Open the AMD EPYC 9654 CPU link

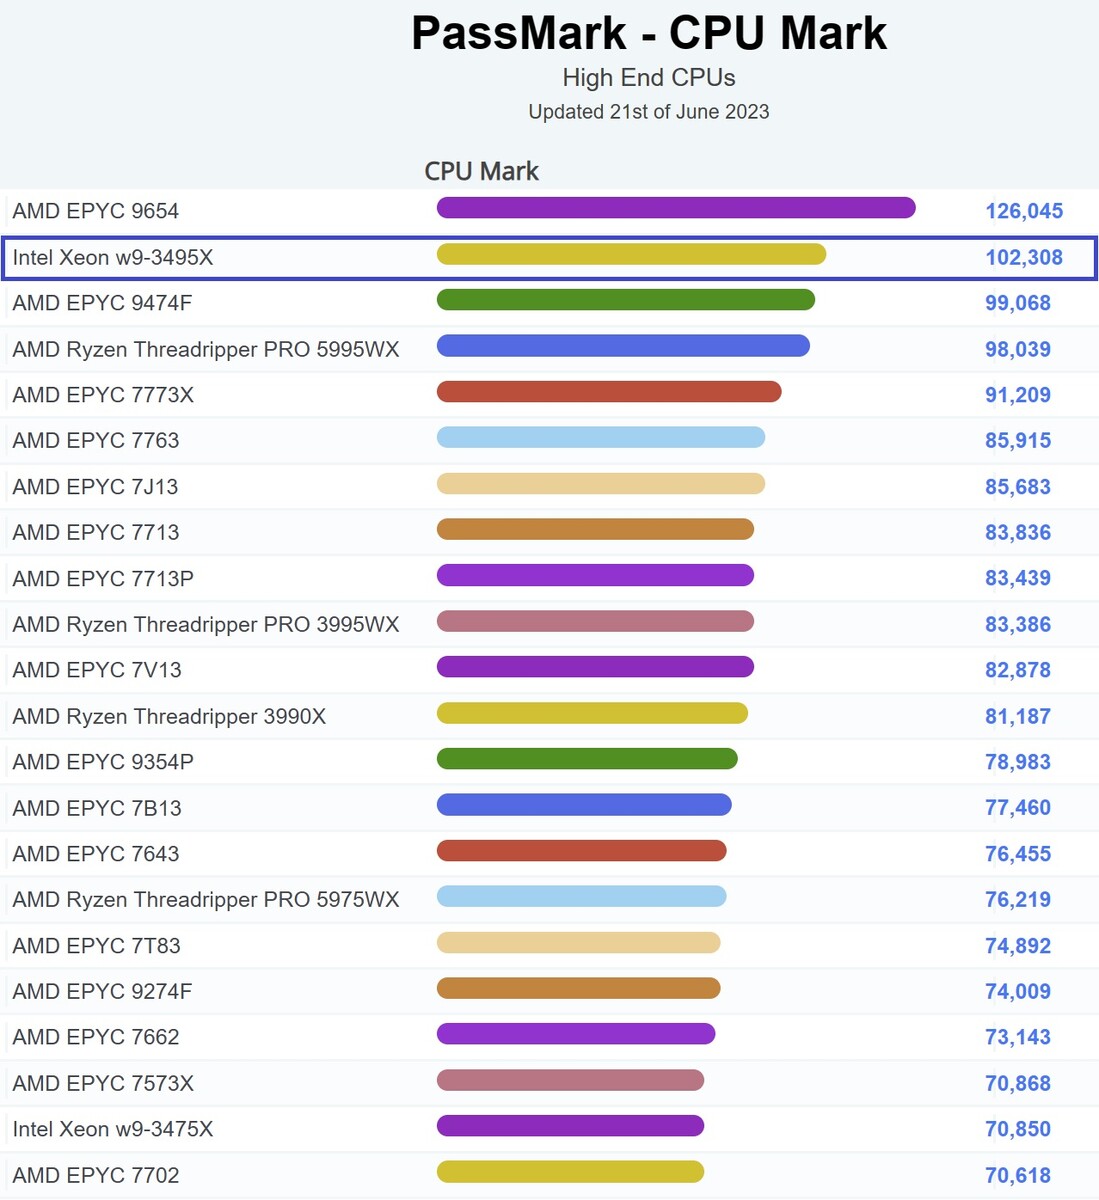(96, 211)
